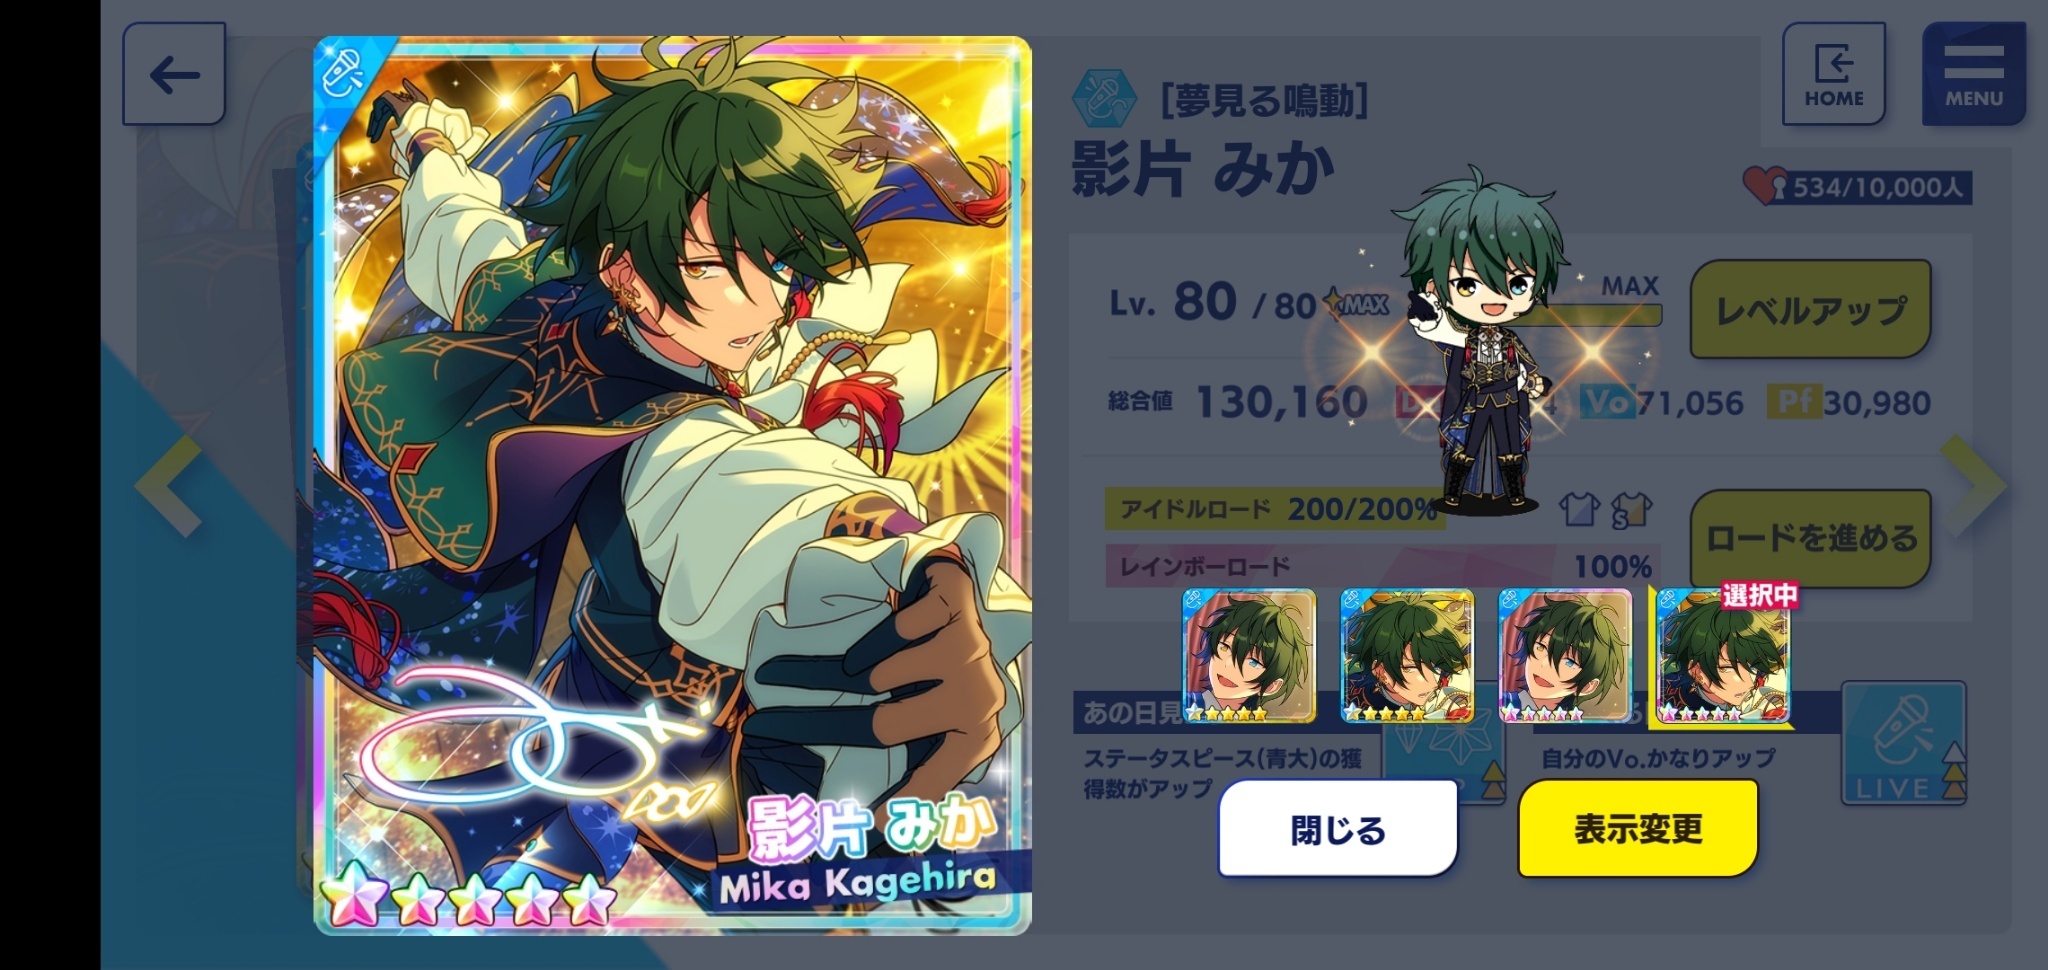Open the MENU hamburger button

click(x=1974, y=74)
